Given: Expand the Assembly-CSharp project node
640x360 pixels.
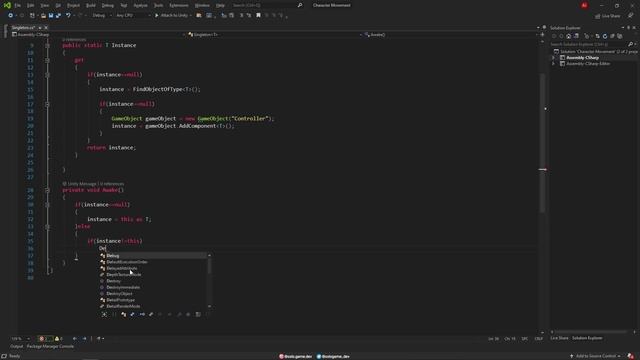Looking at the screenshot, I should (554, 58).
